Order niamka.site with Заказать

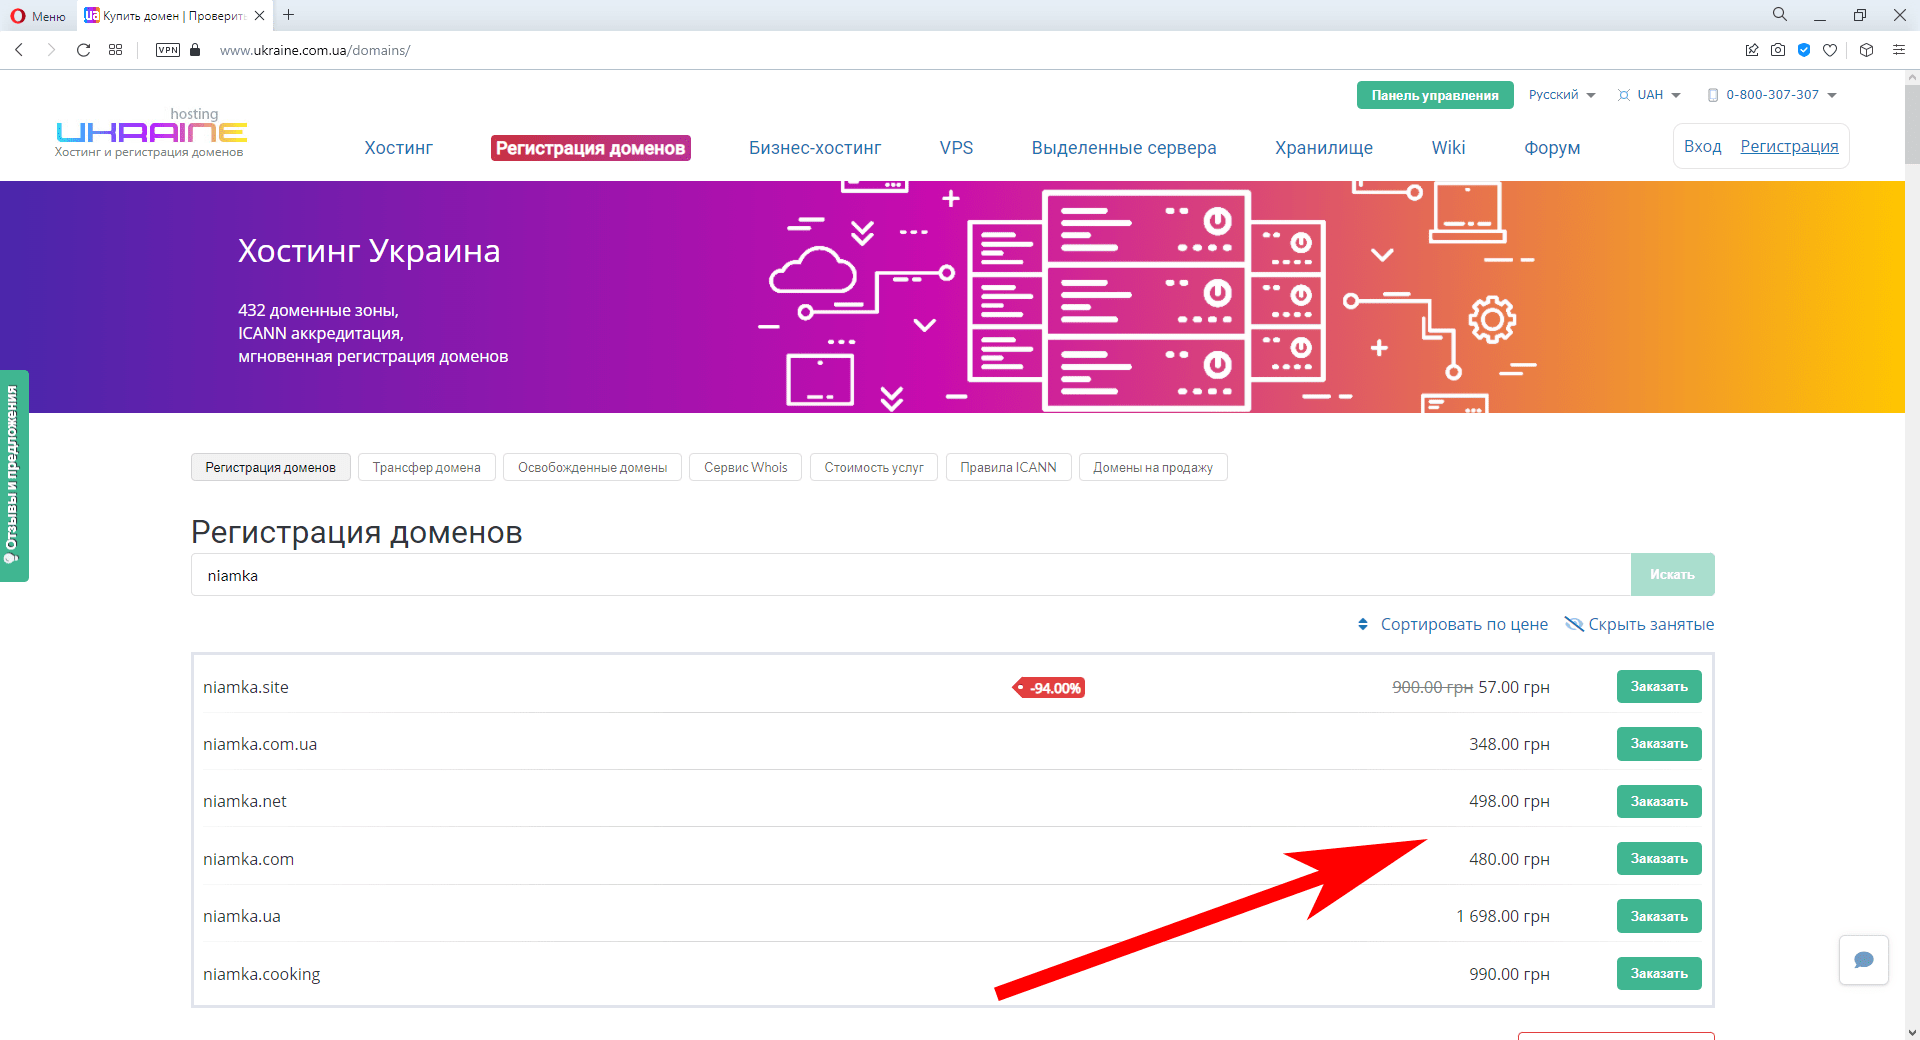(1659, 687)
